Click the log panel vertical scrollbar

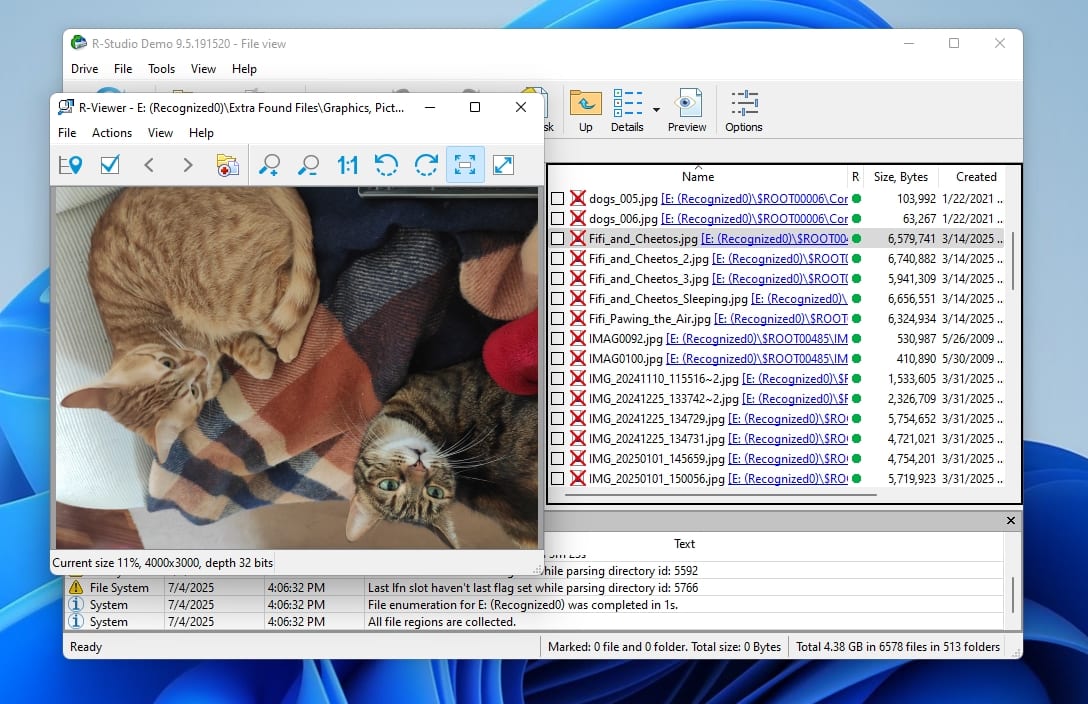1012,594
